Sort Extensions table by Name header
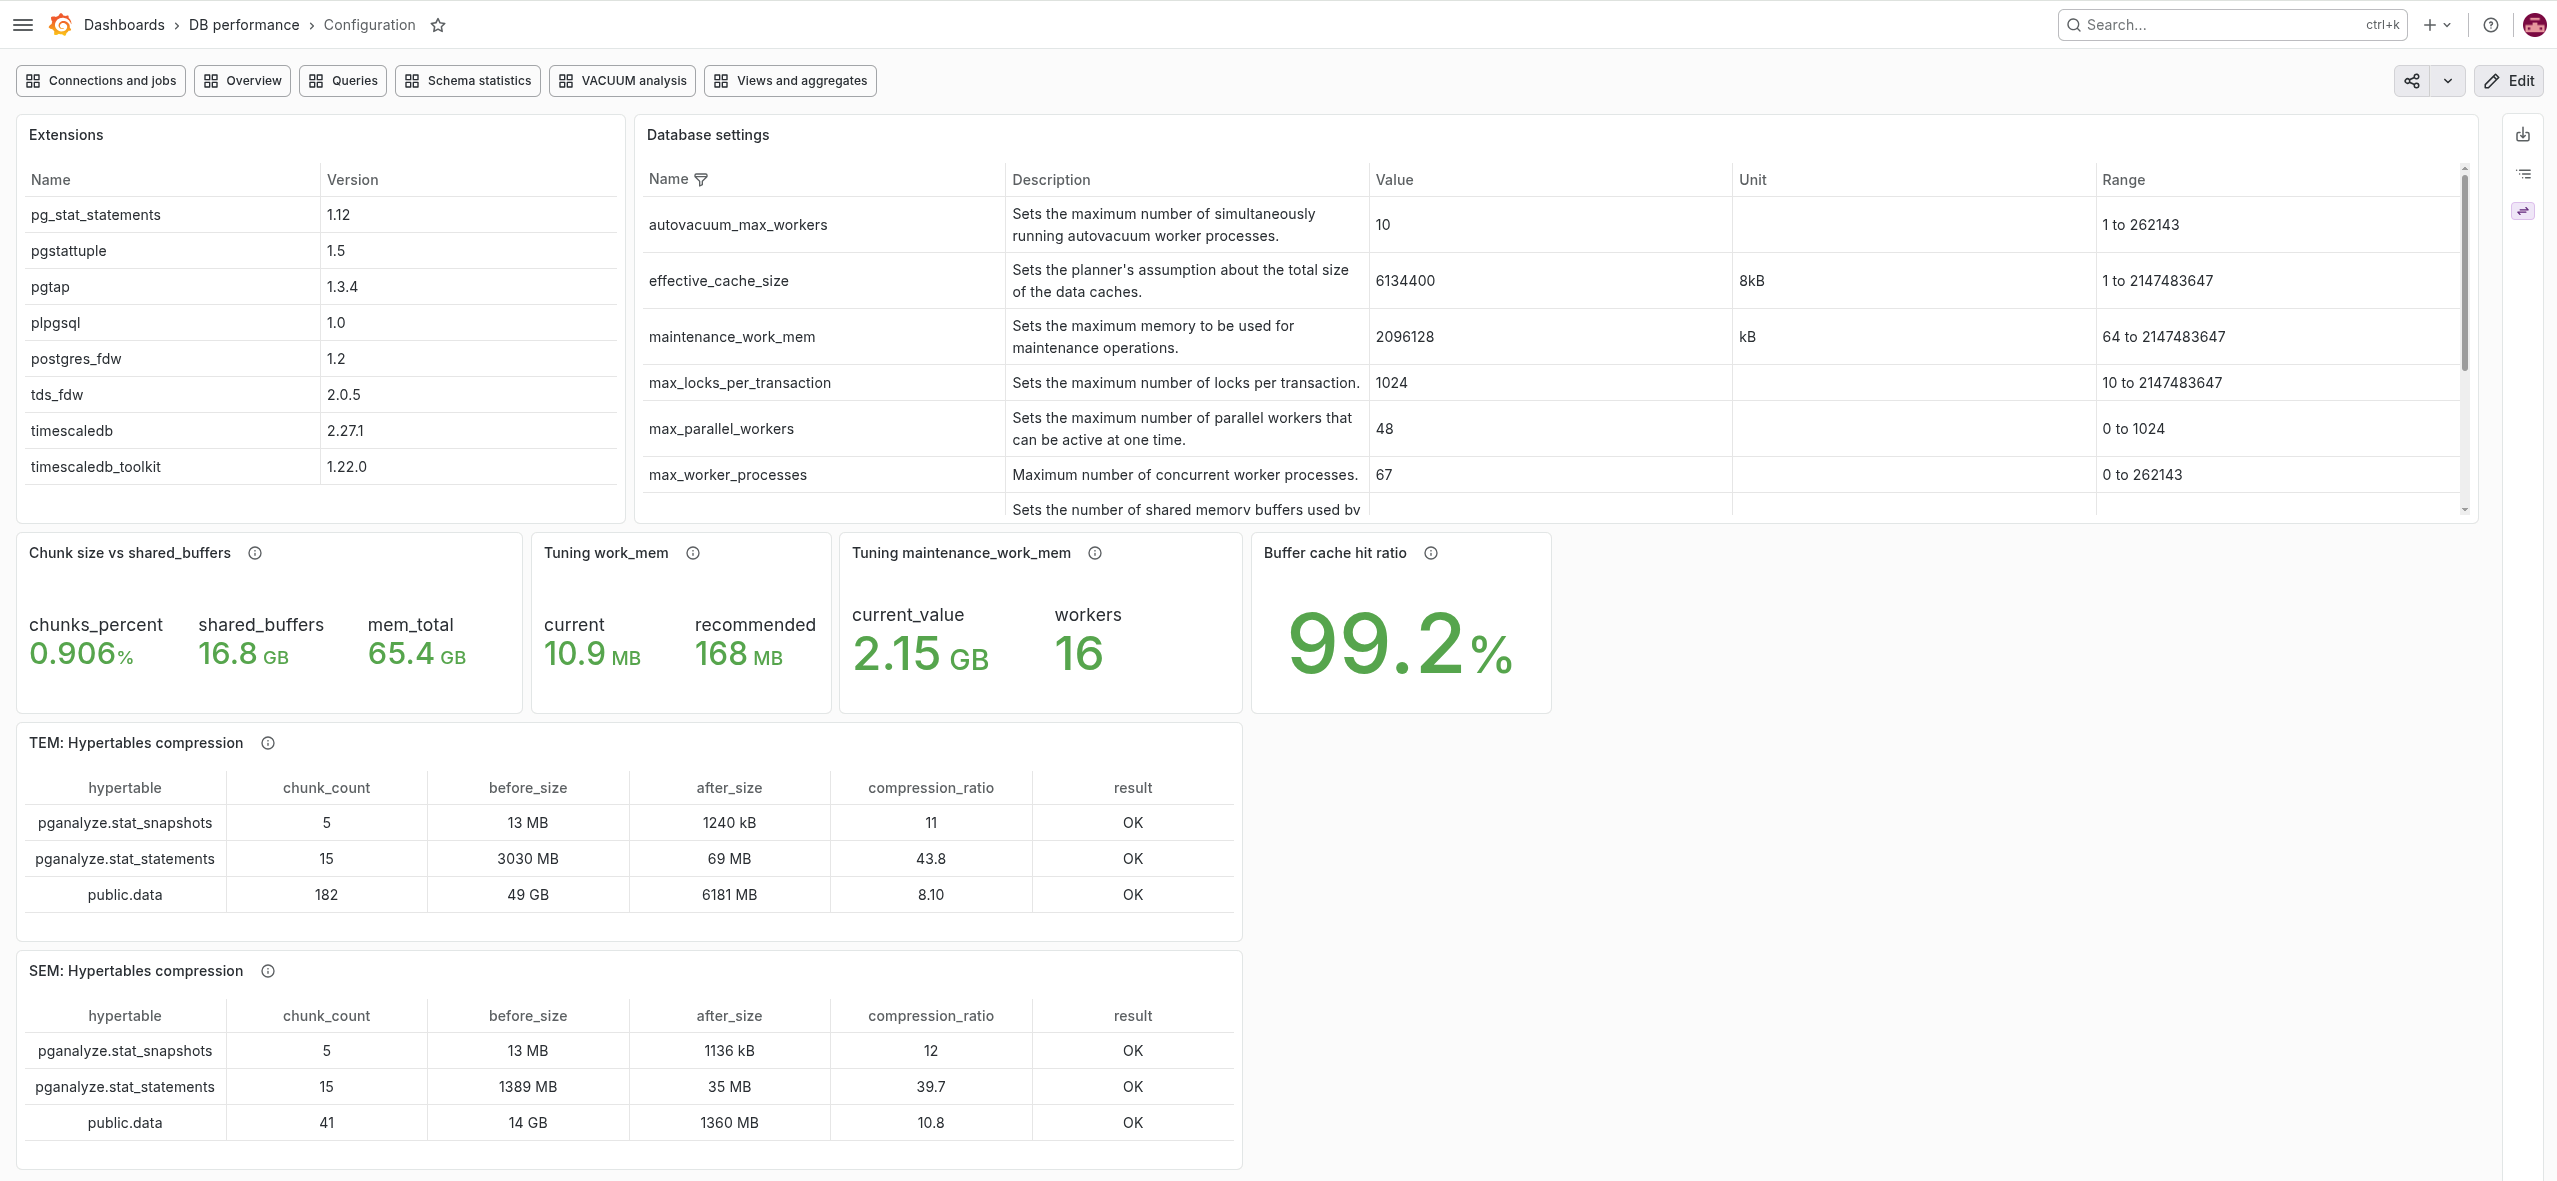 [51, 180]
